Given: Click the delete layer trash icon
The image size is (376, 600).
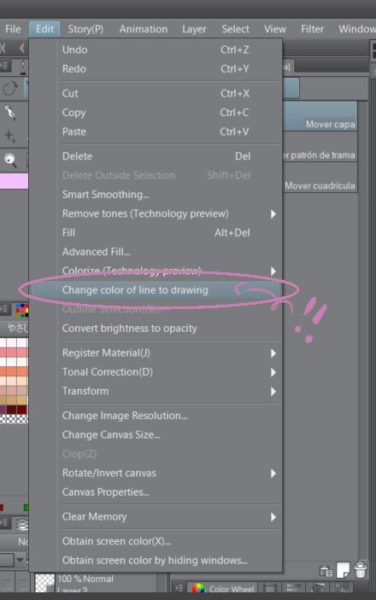Looking at the screenshot, I should tap(360, 570).
